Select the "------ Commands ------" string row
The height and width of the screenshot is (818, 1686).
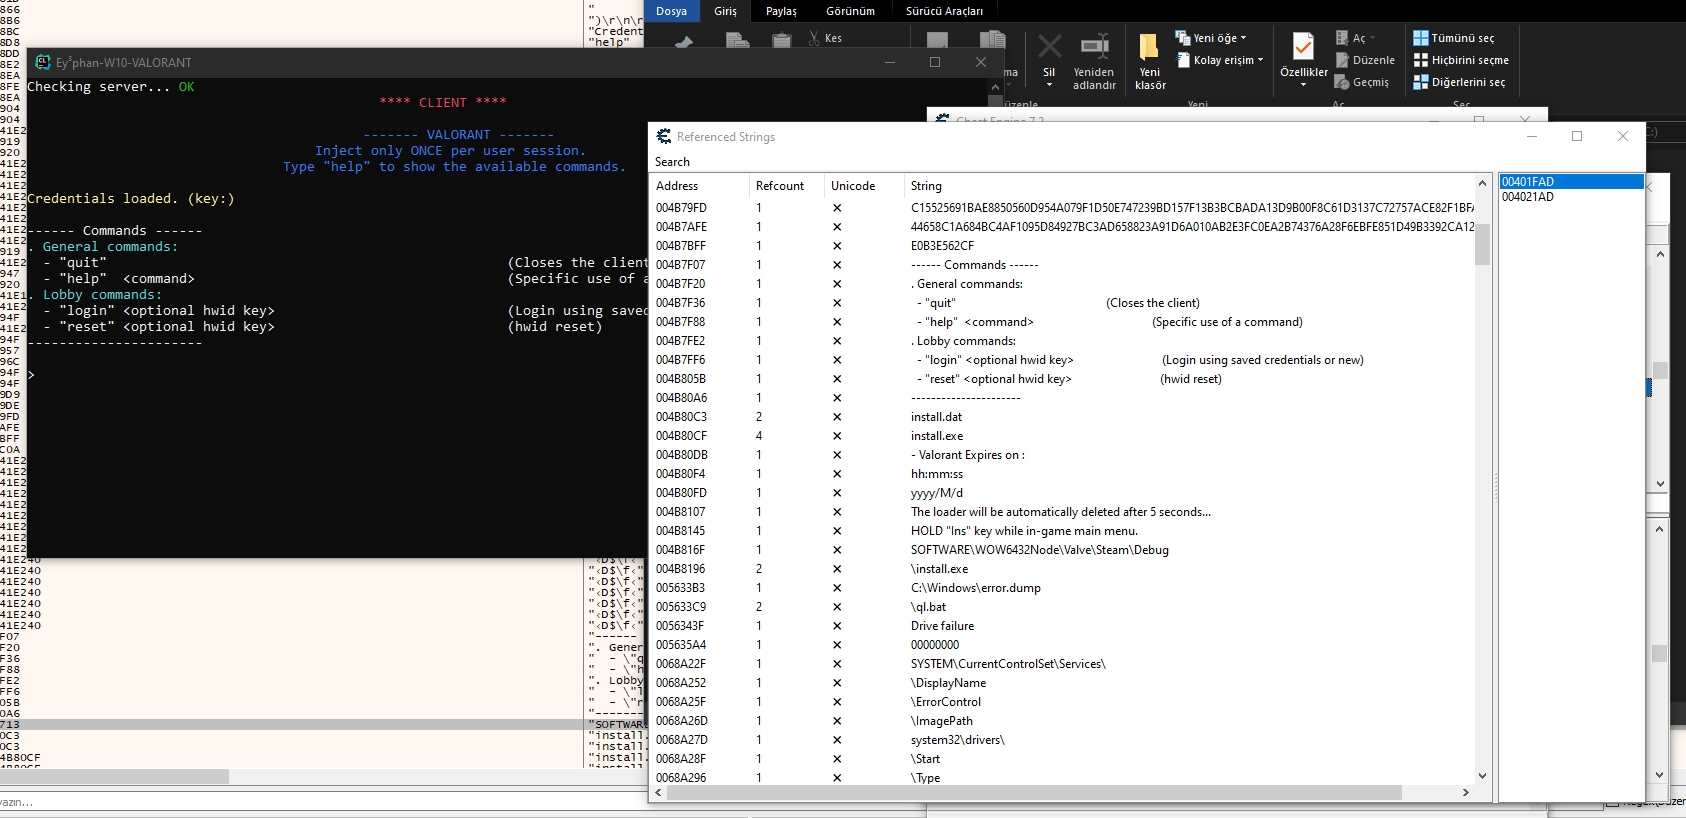coord(1063,265)
